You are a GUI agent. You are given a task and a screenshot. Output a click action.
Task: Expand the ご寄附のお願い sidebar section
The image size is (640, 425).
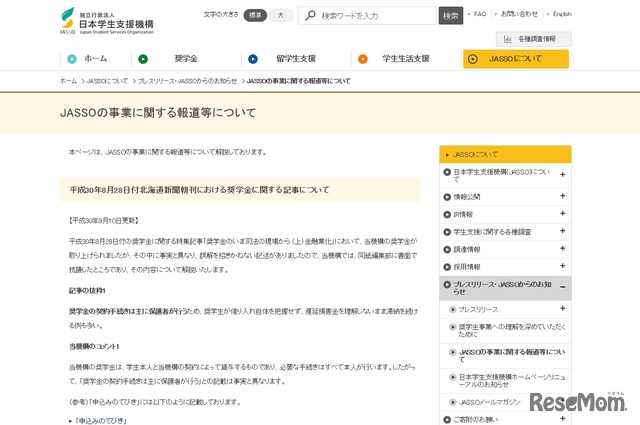click(562, 418)
